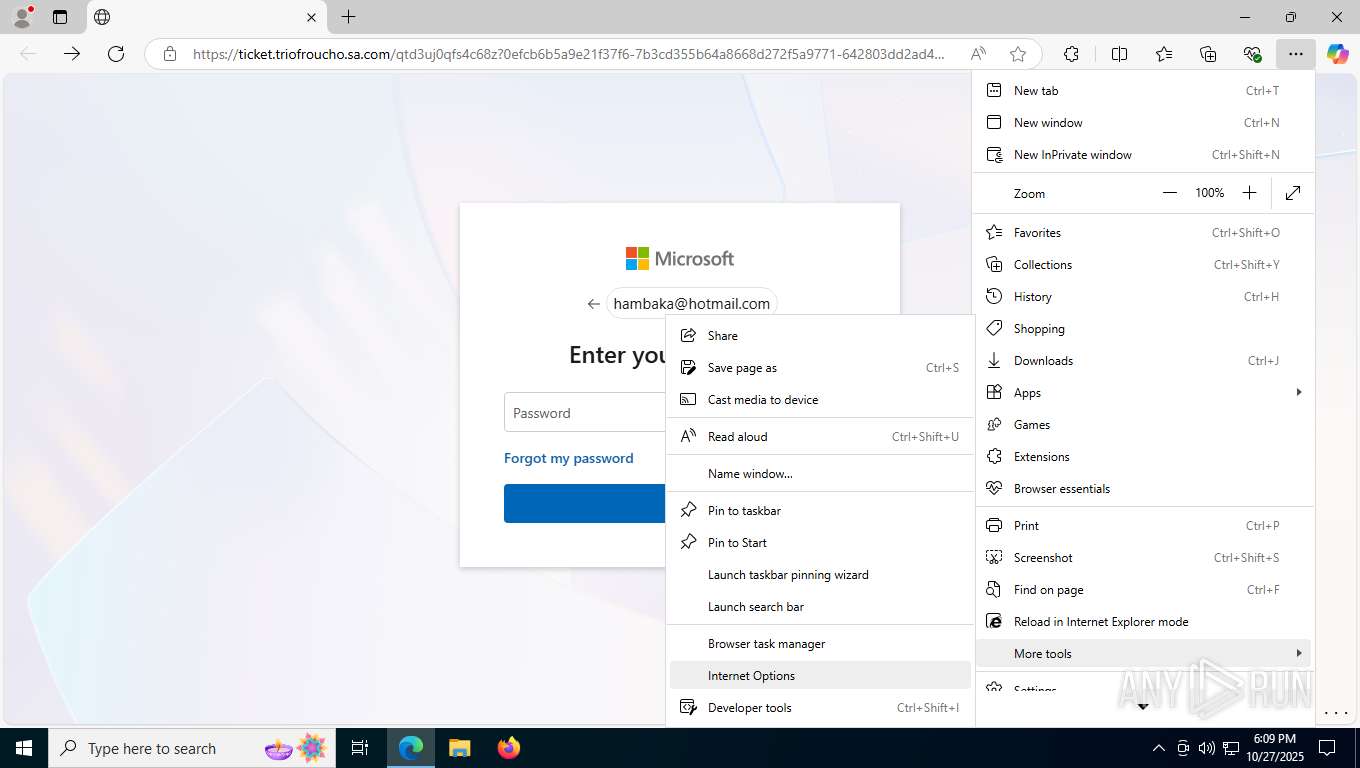Open Browser essentials menu item
Image resolution: width=1360 pixels, height=768 pixels.
[x=1143, y=488]
